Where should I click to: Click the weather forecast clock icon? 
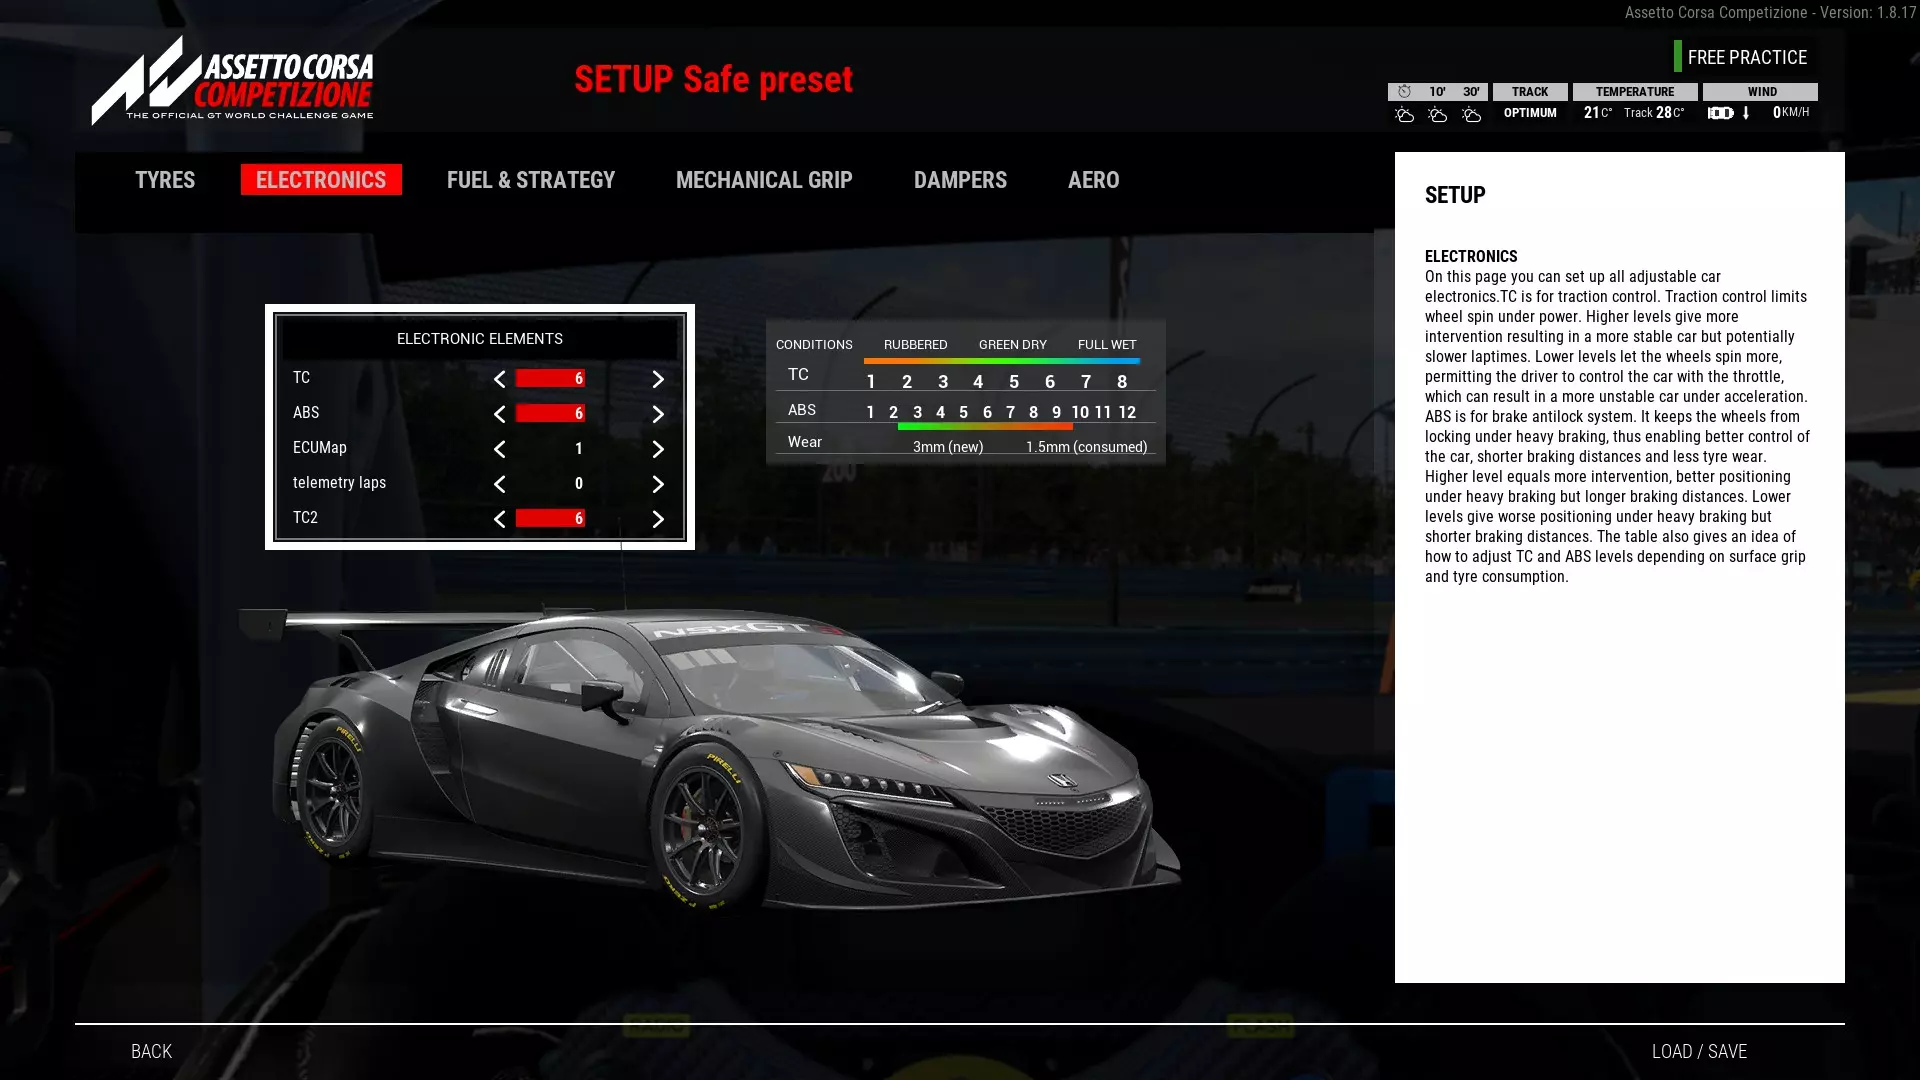[x=1404, y=91]
